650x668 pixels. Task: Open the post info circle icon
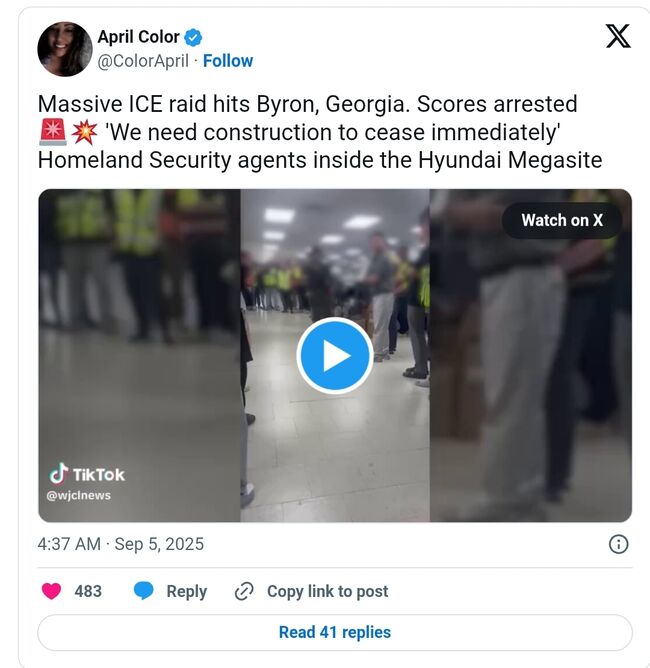[x=618, y=544]
